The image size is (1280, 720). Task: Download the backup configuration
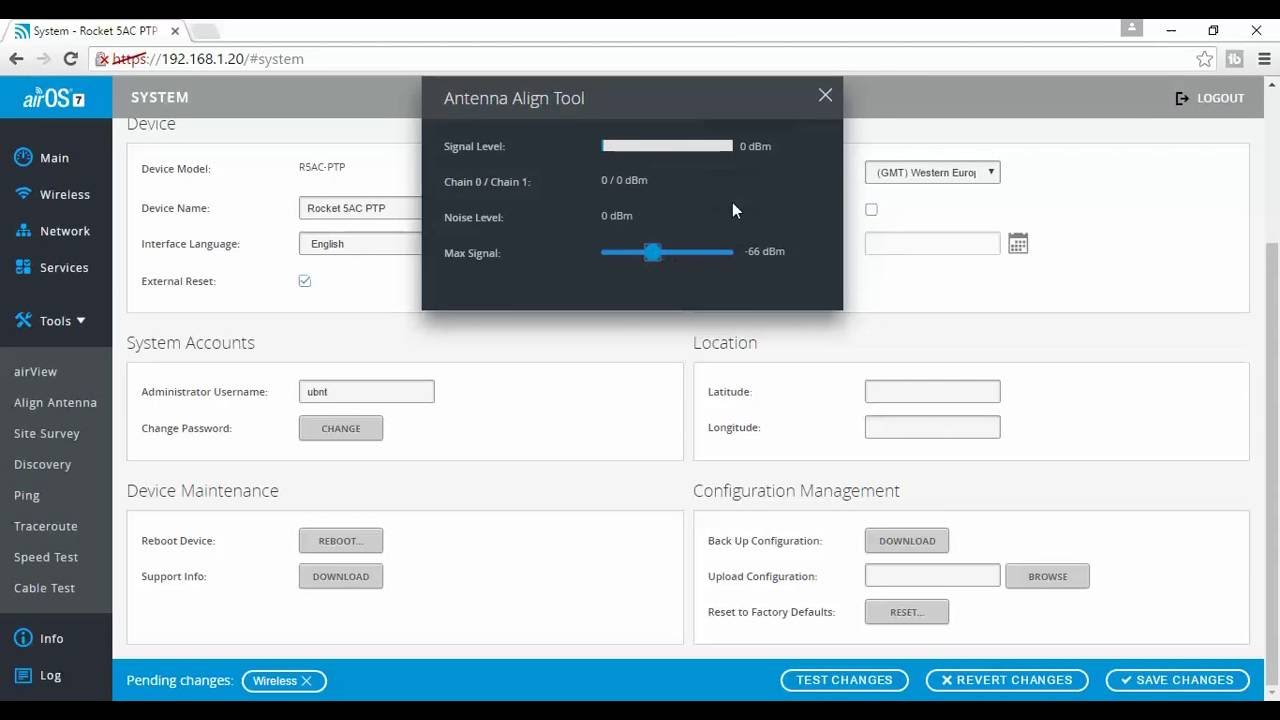pyautogui.click(x=906, y=541)
